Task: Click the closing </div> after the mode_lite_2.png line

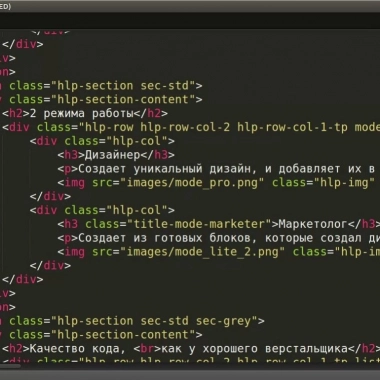Action: (x=50, y=266)
